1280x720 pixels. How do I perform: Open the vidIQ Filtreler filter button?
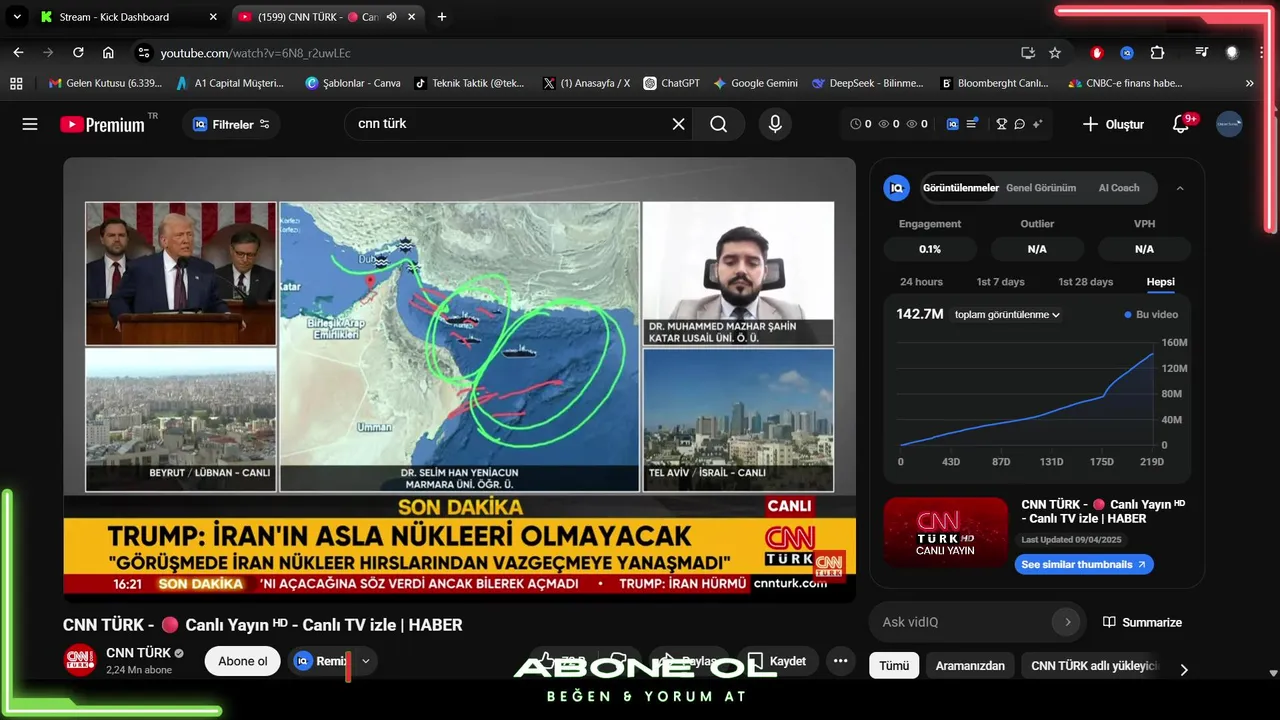tap(231, 124)
